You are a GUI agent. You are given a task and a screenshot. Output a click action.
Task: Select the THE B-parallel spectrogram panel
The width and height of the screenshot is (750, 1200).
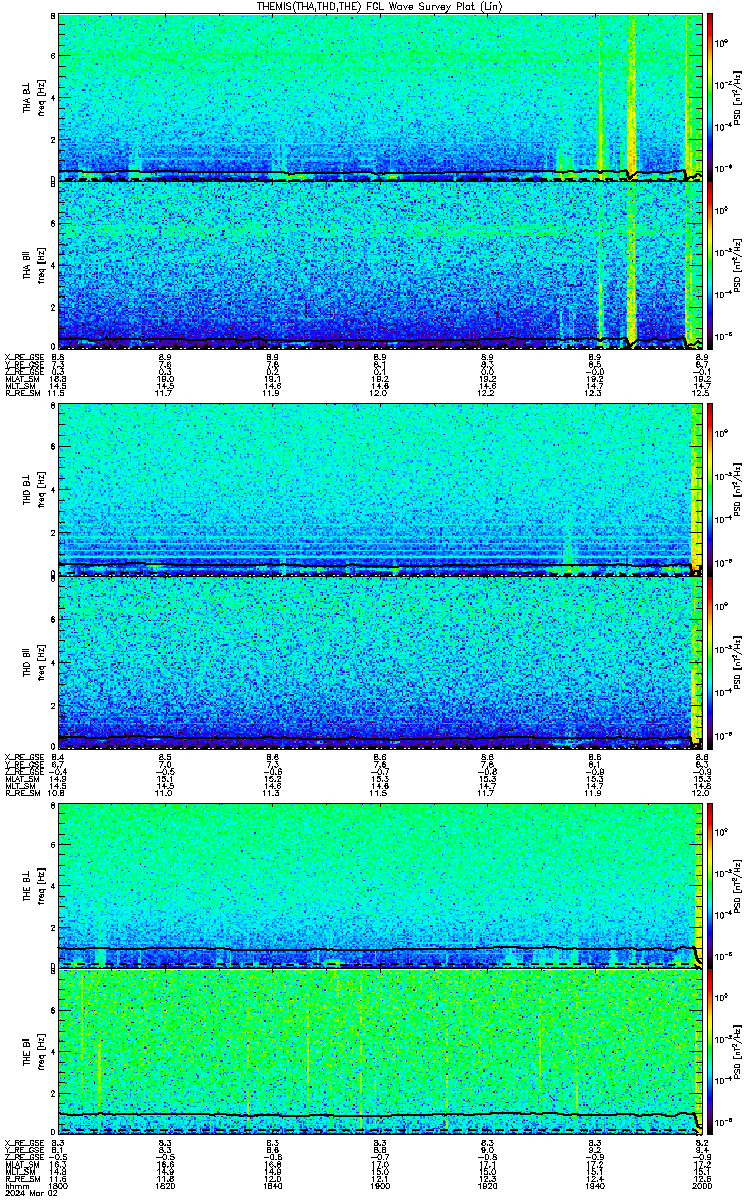(x=380, y=1053)
